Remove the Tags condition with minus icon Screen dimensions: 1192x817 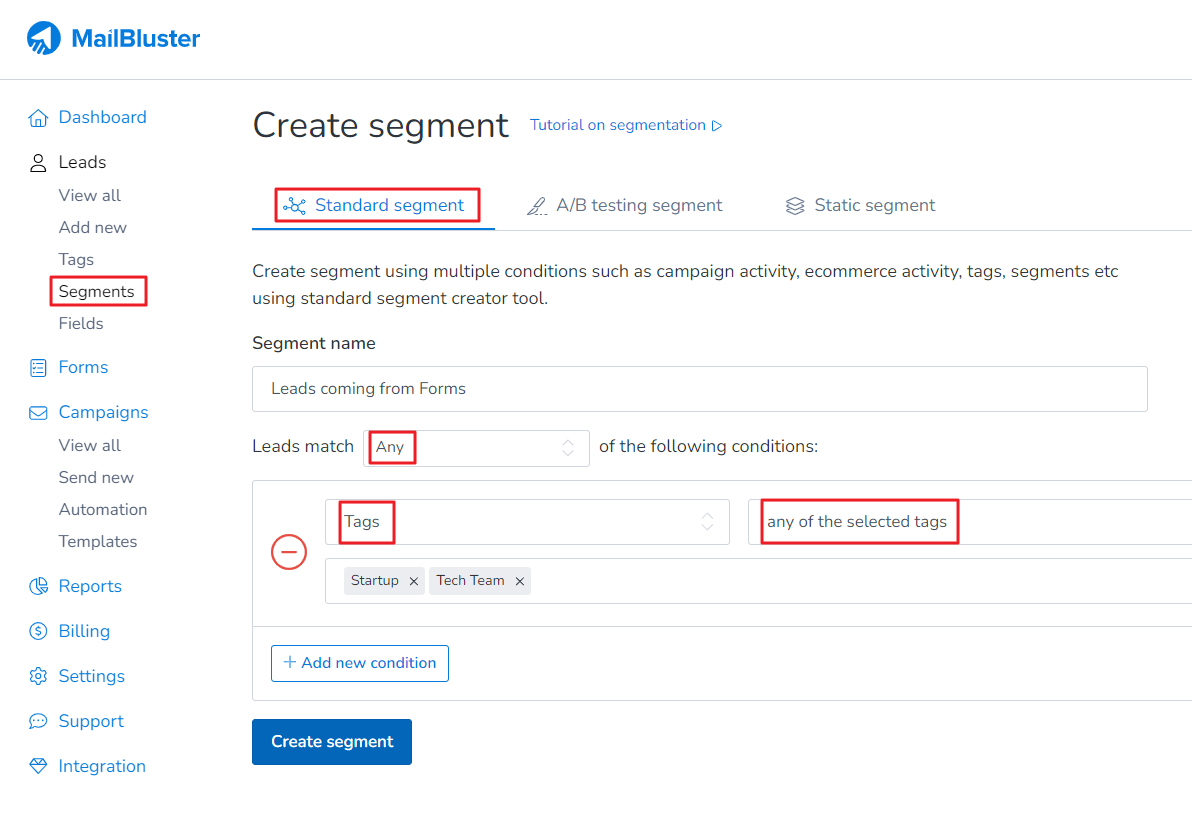[289, 552]
